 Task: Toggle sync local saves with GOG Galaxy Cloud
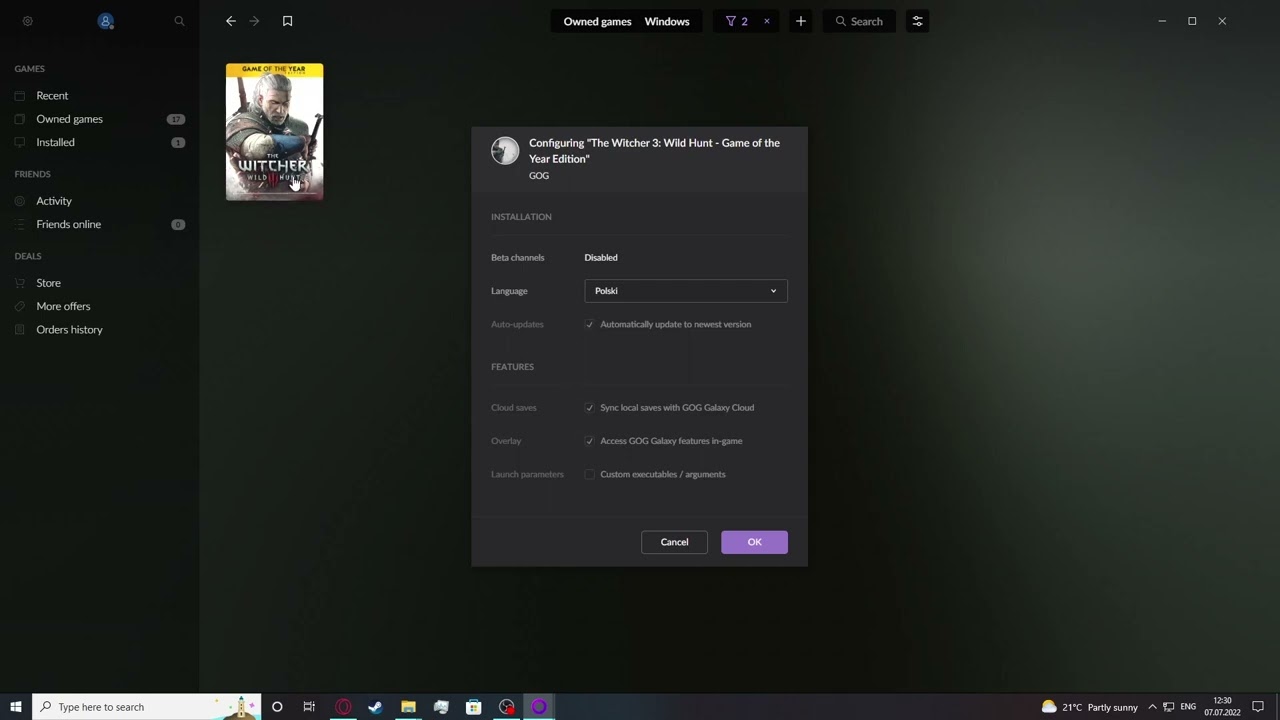pos(589,408)
